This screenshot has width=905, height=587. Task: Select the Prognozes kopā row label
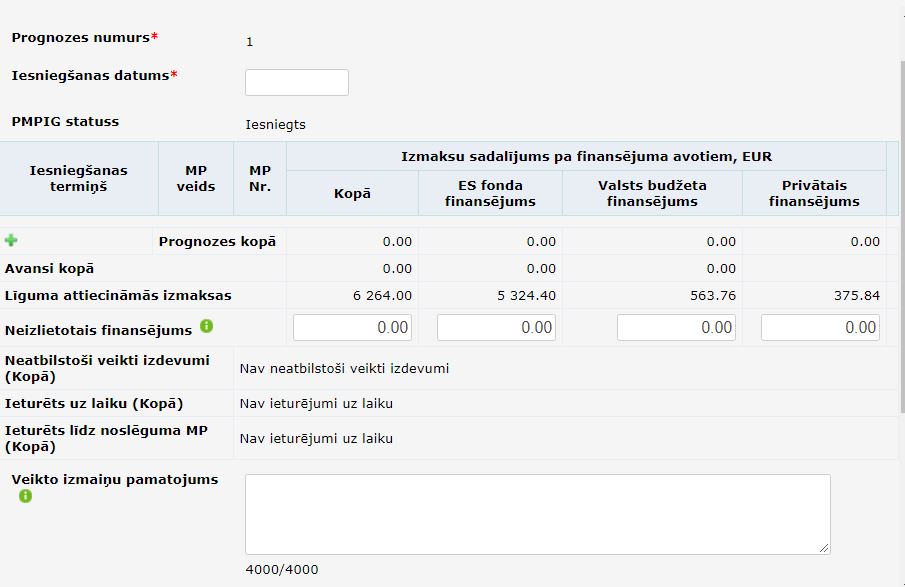point(217,241)
